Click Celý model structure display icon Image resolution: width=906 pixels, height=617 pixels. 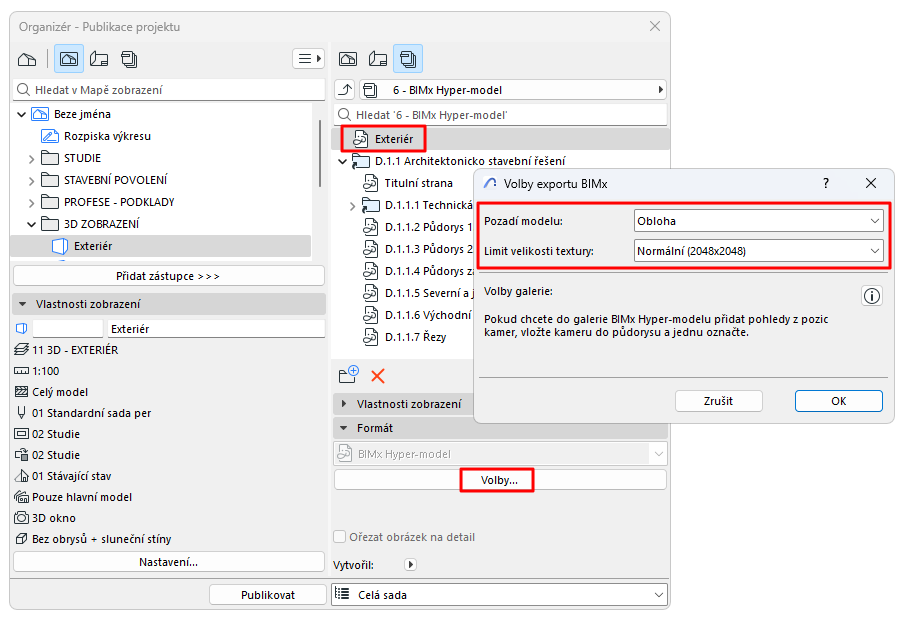click(21, 392)
